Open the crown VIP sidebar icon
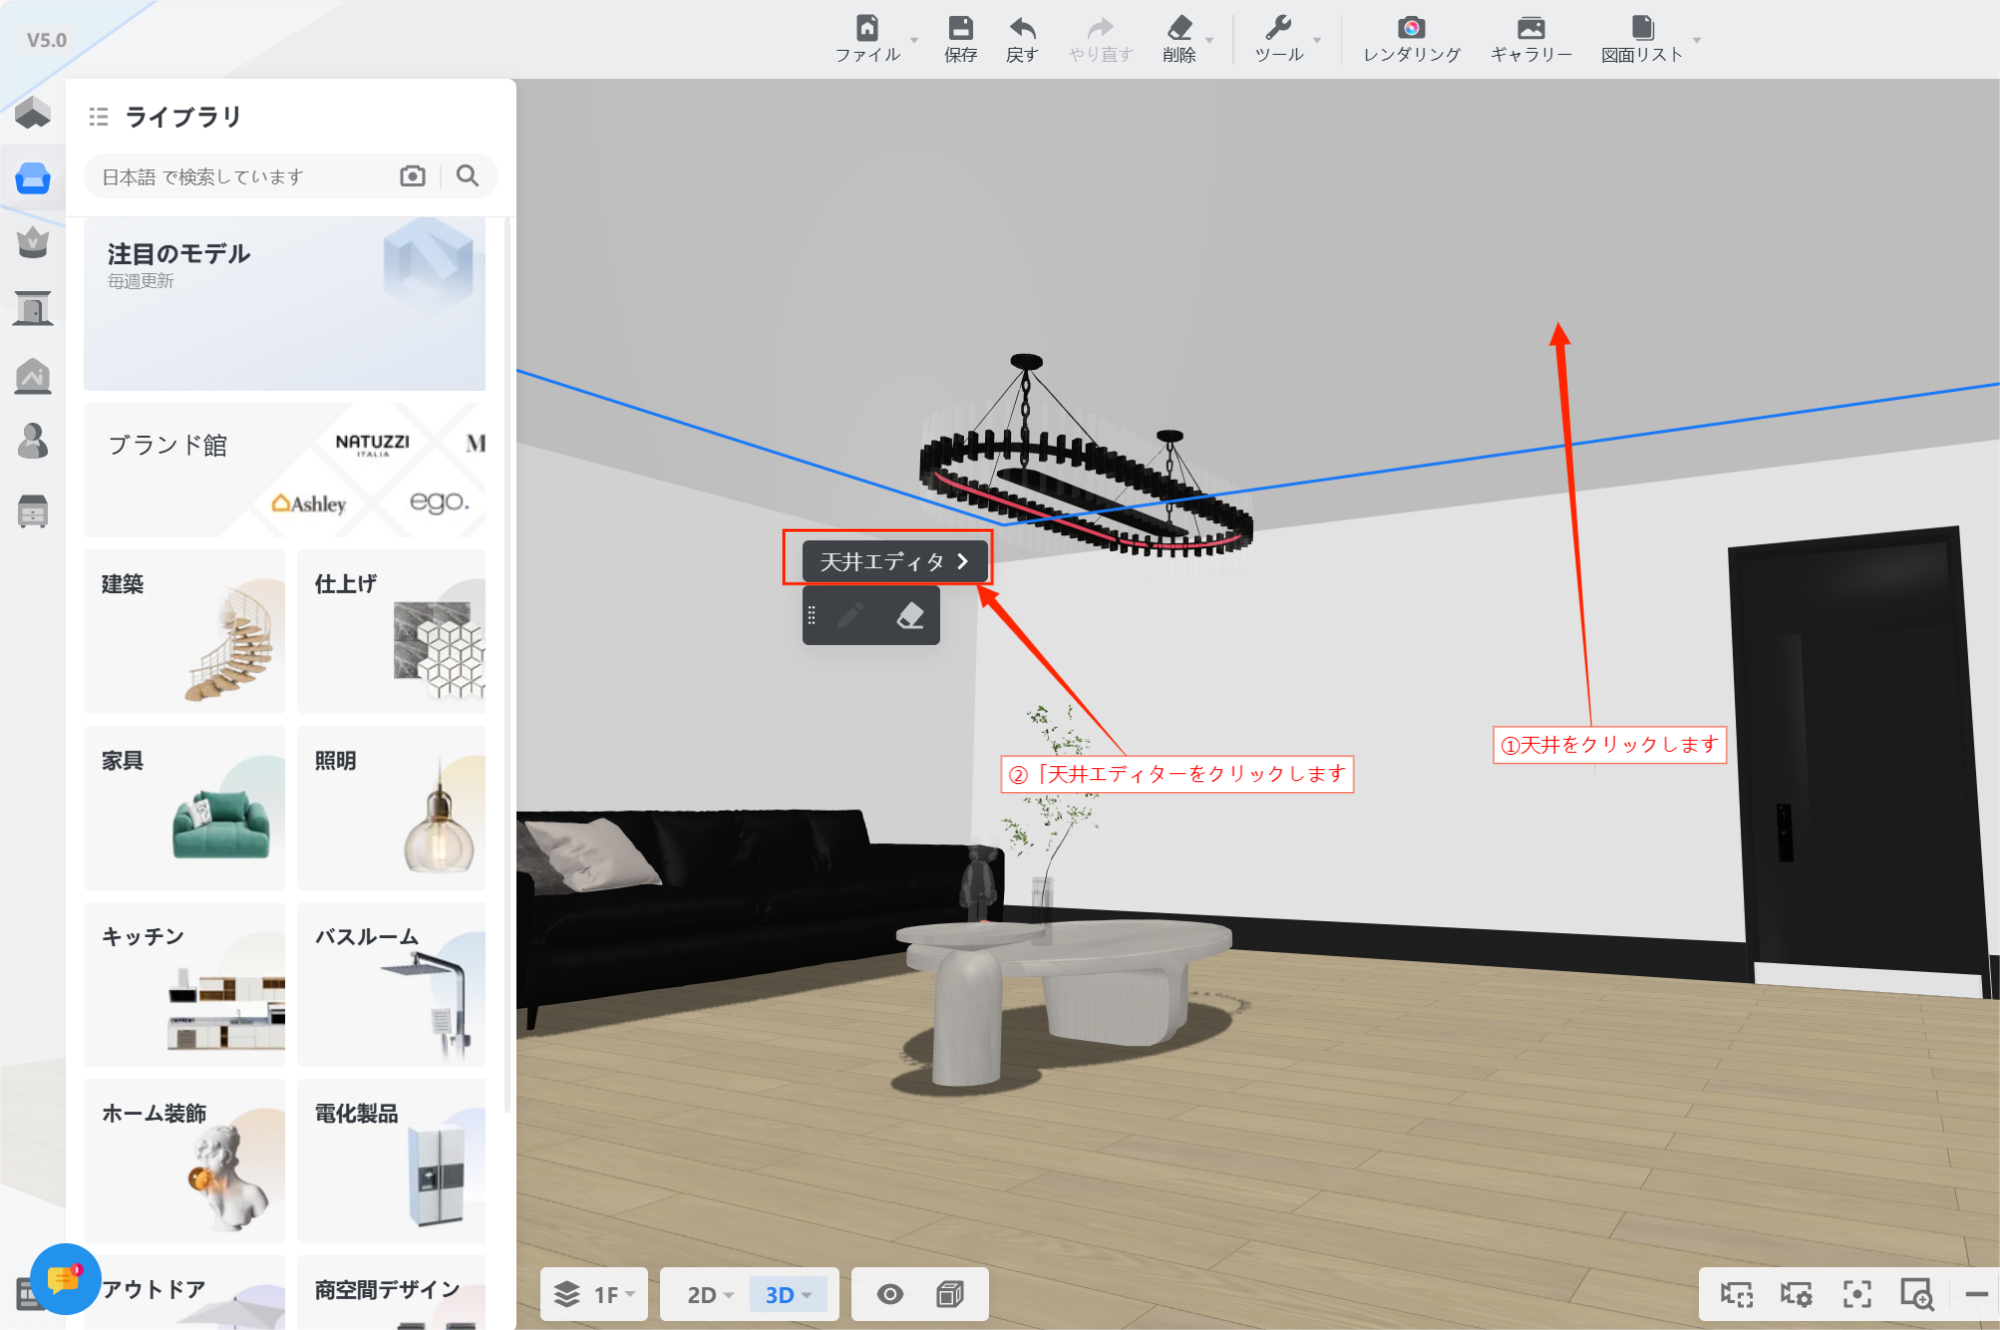2000x1330 pixels. [x=33, y=243]
